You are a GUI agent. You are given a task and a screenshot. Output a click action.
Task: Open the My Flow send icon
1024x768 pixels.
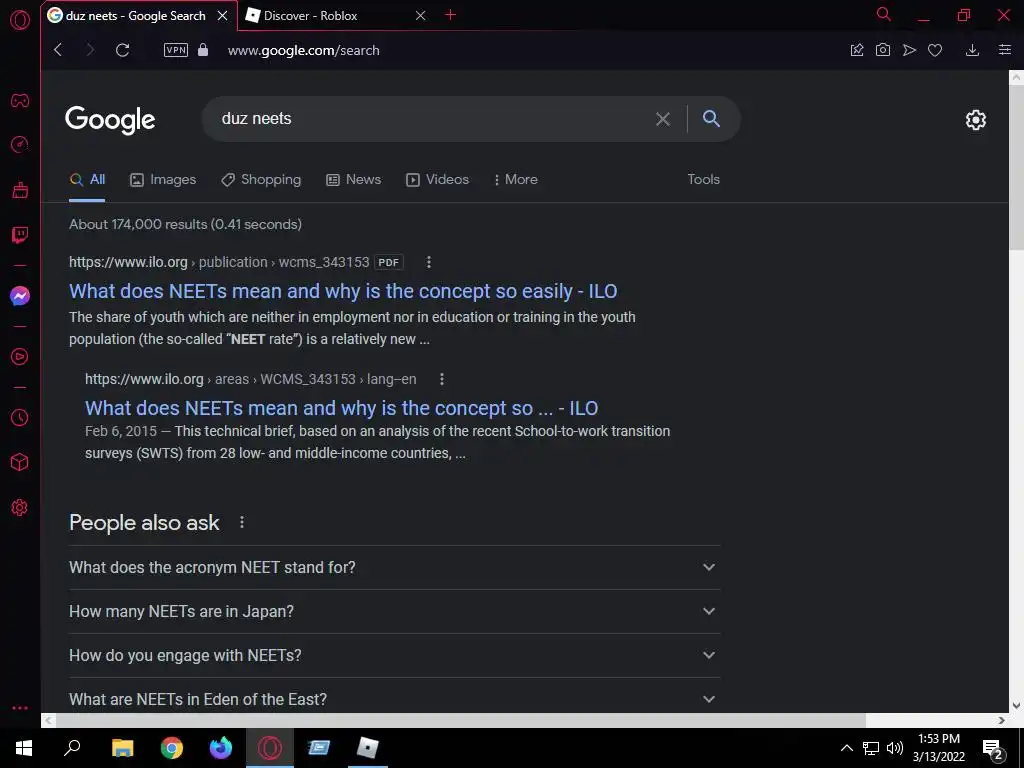click(909, 50)
